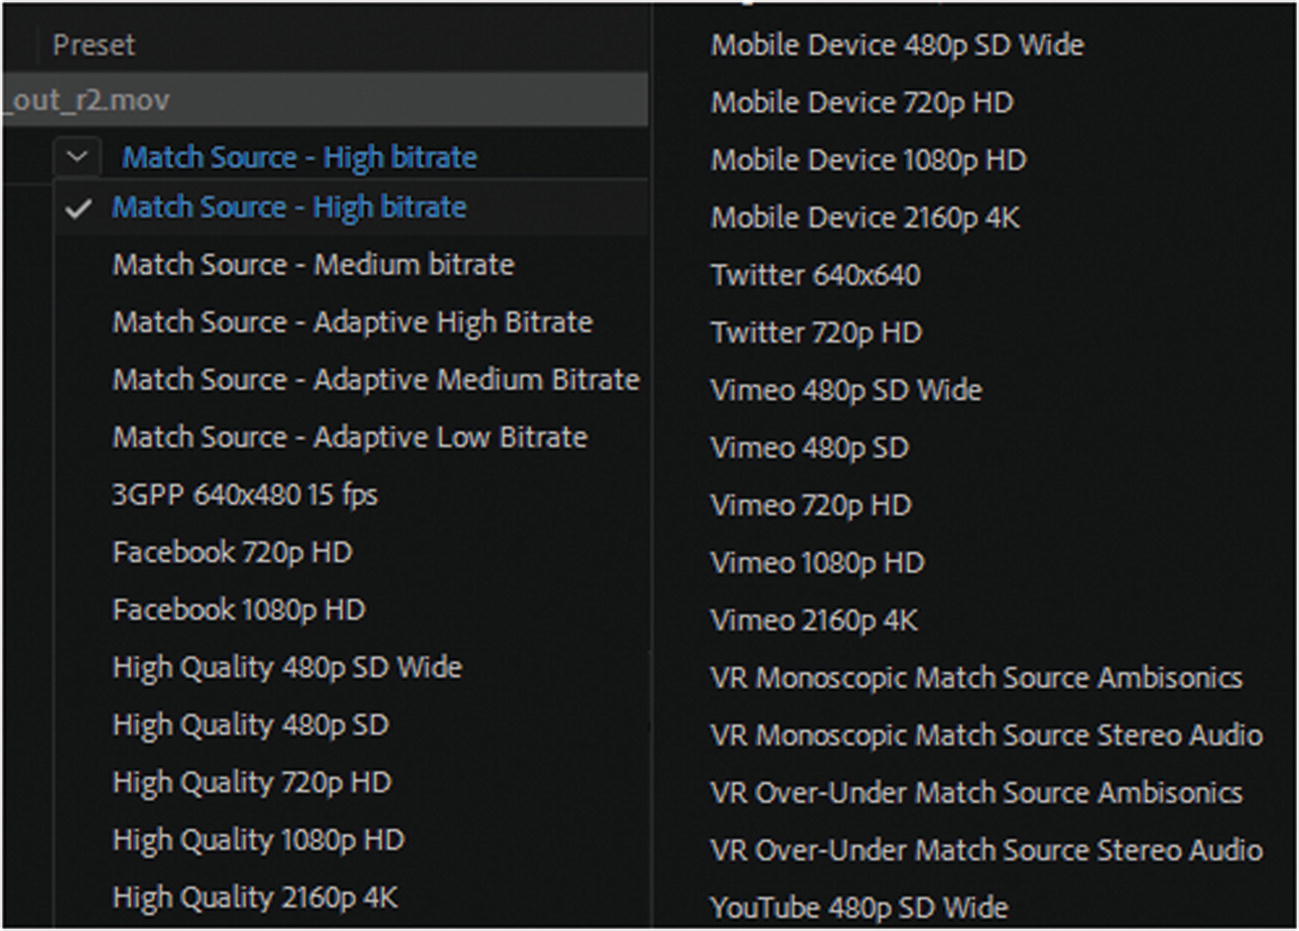Select Vimeo 480p SD Wide preset
Viewport: 1299px width, 931px height.
tap(846, 390)
